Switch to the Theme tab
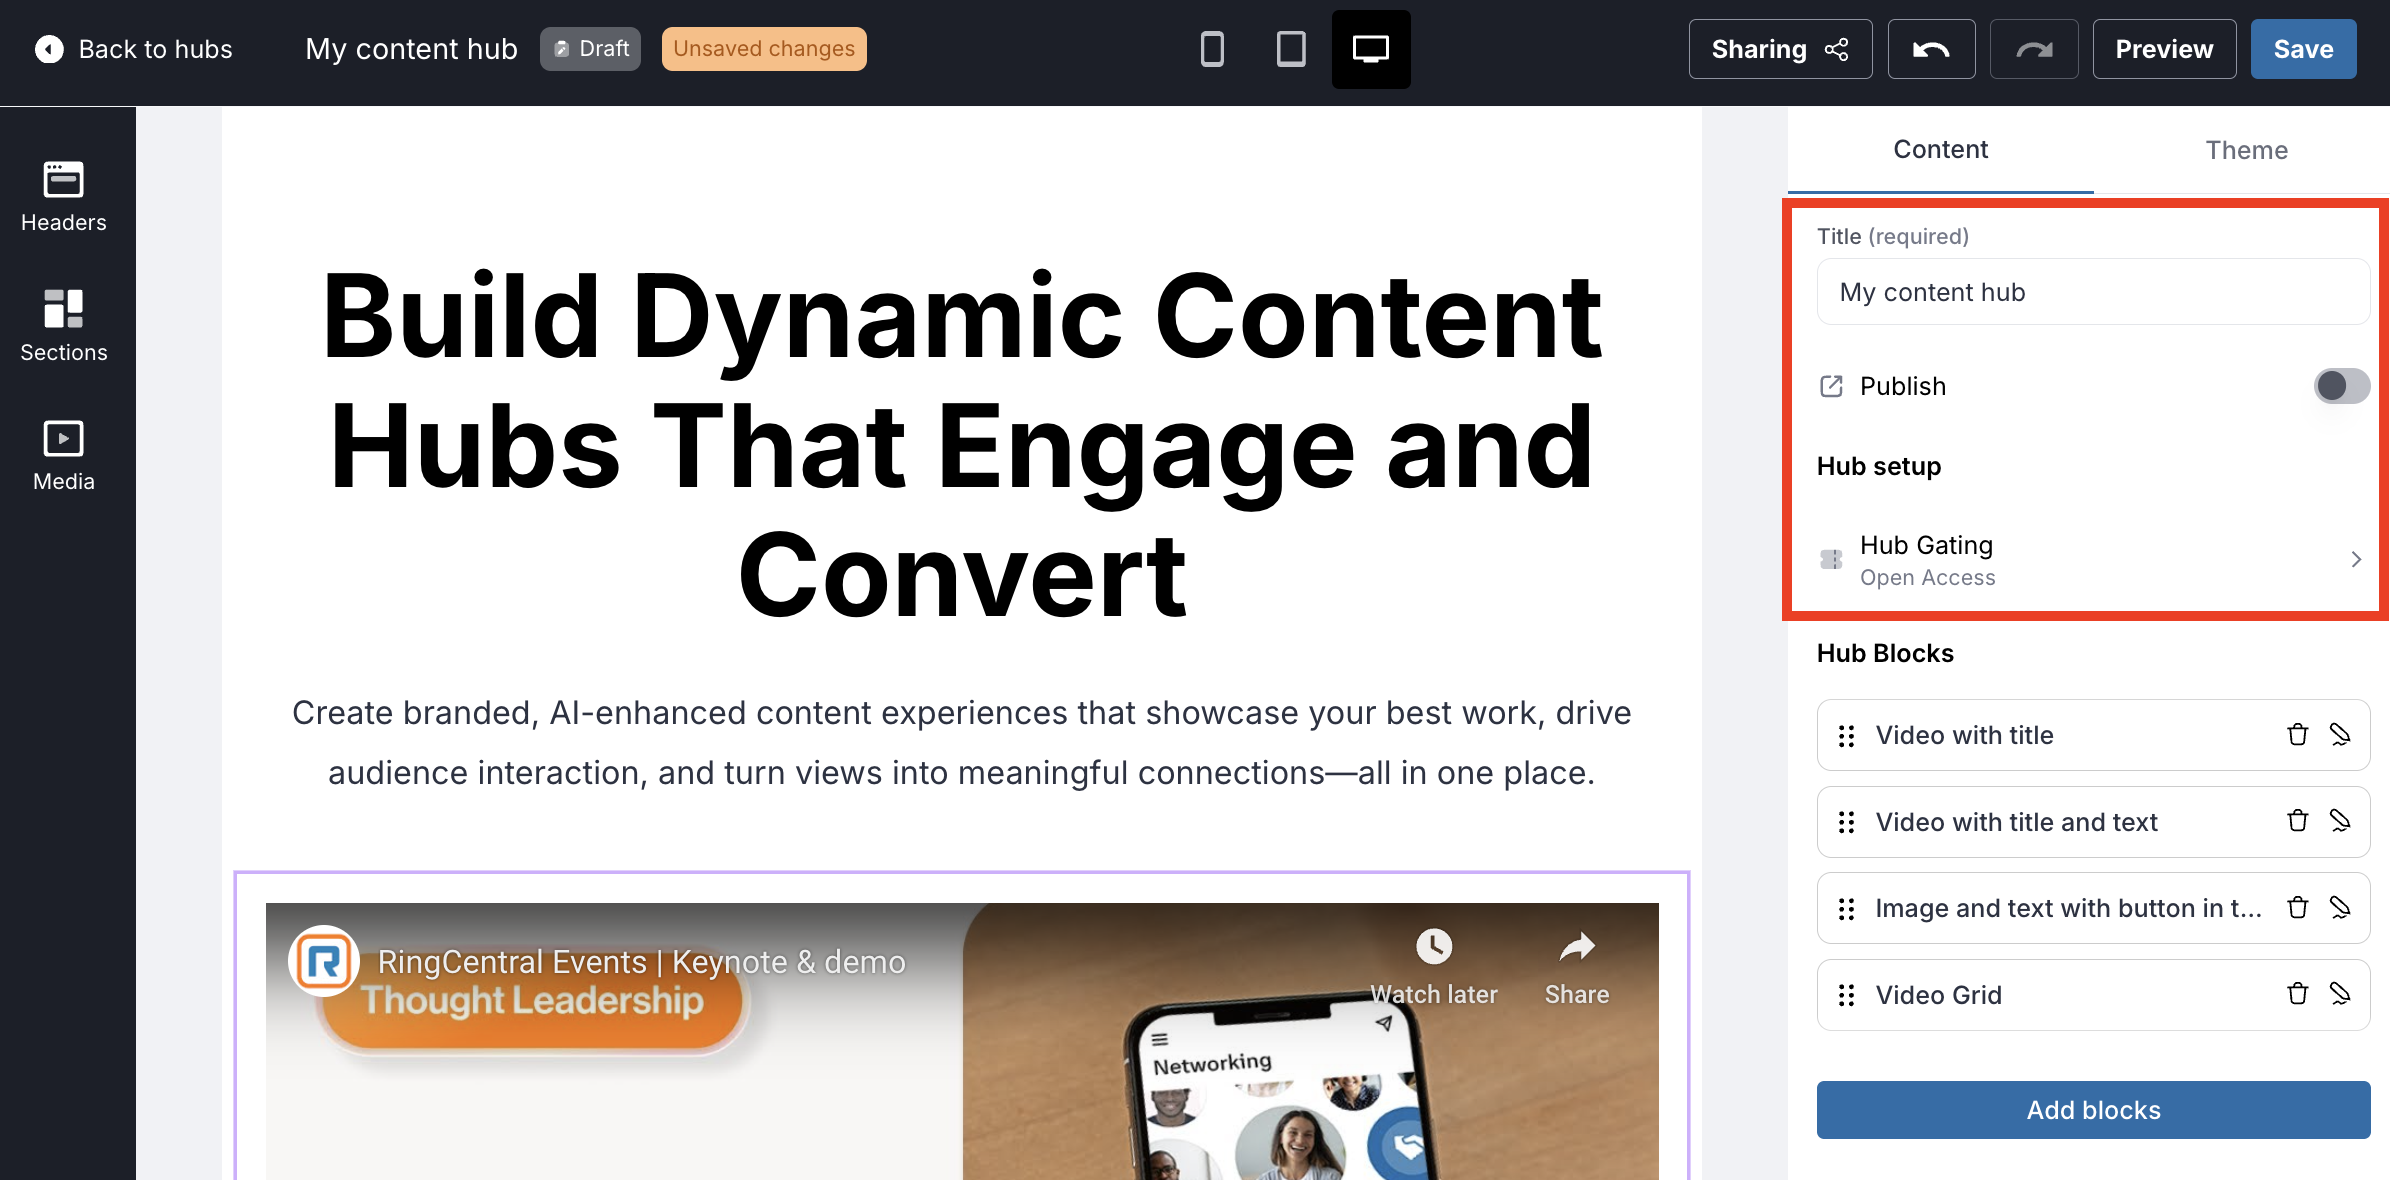 (x=2246, y=150)
